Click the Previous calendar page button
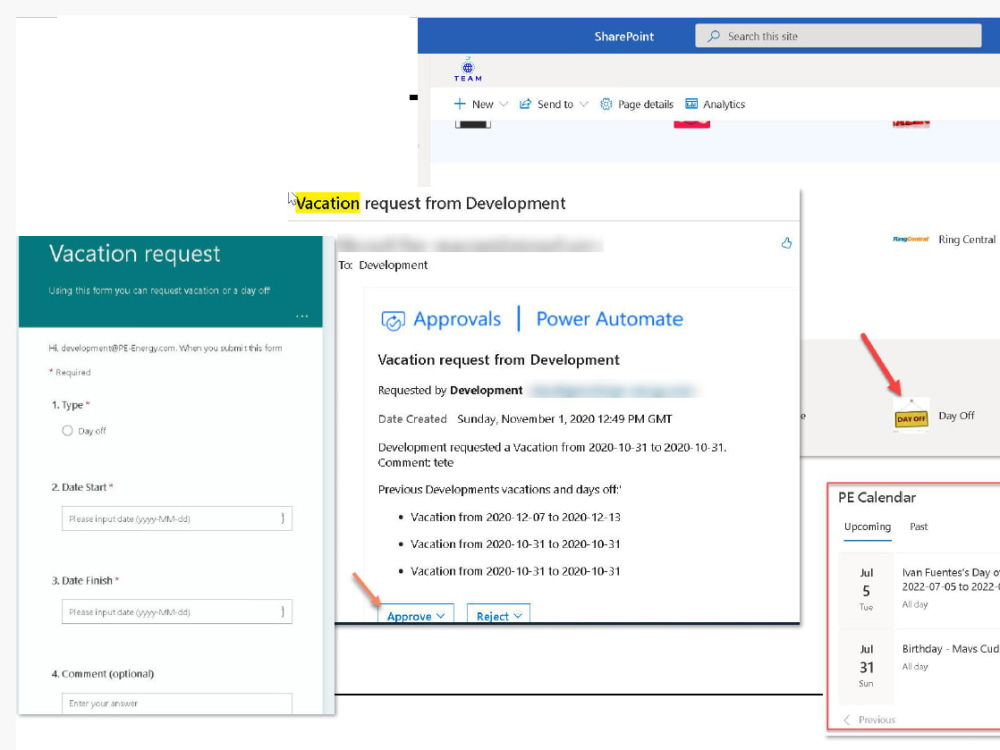 (x=869, y=719)
